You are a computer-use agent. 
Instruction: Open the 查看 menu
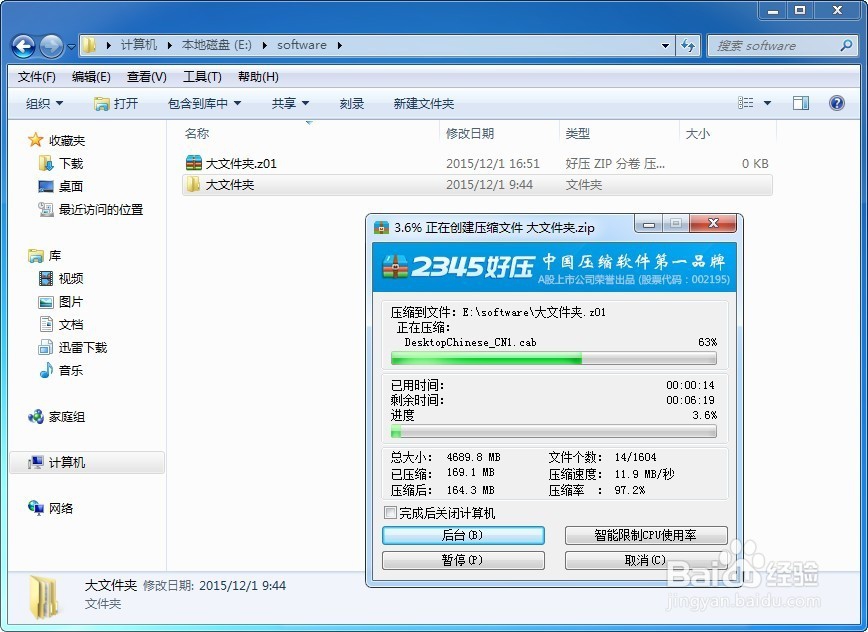point(145,76)
